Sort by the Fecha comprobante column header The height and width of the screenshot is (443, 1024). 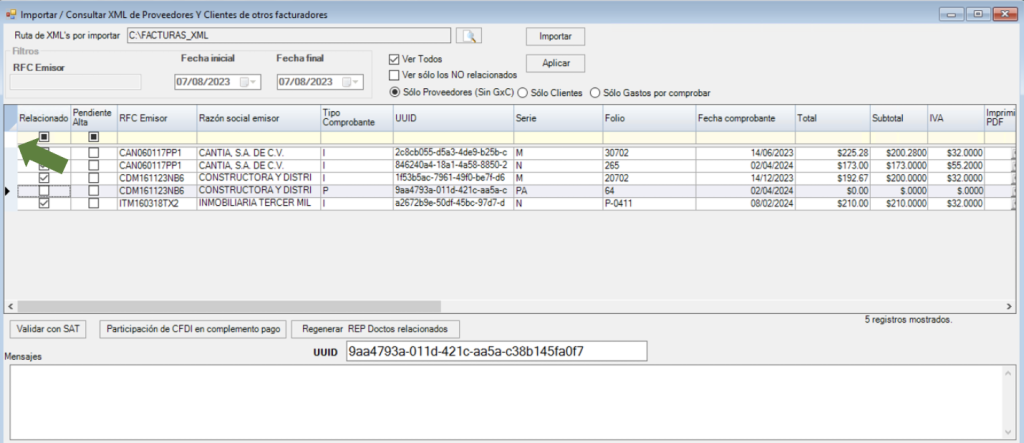point(745,118)
